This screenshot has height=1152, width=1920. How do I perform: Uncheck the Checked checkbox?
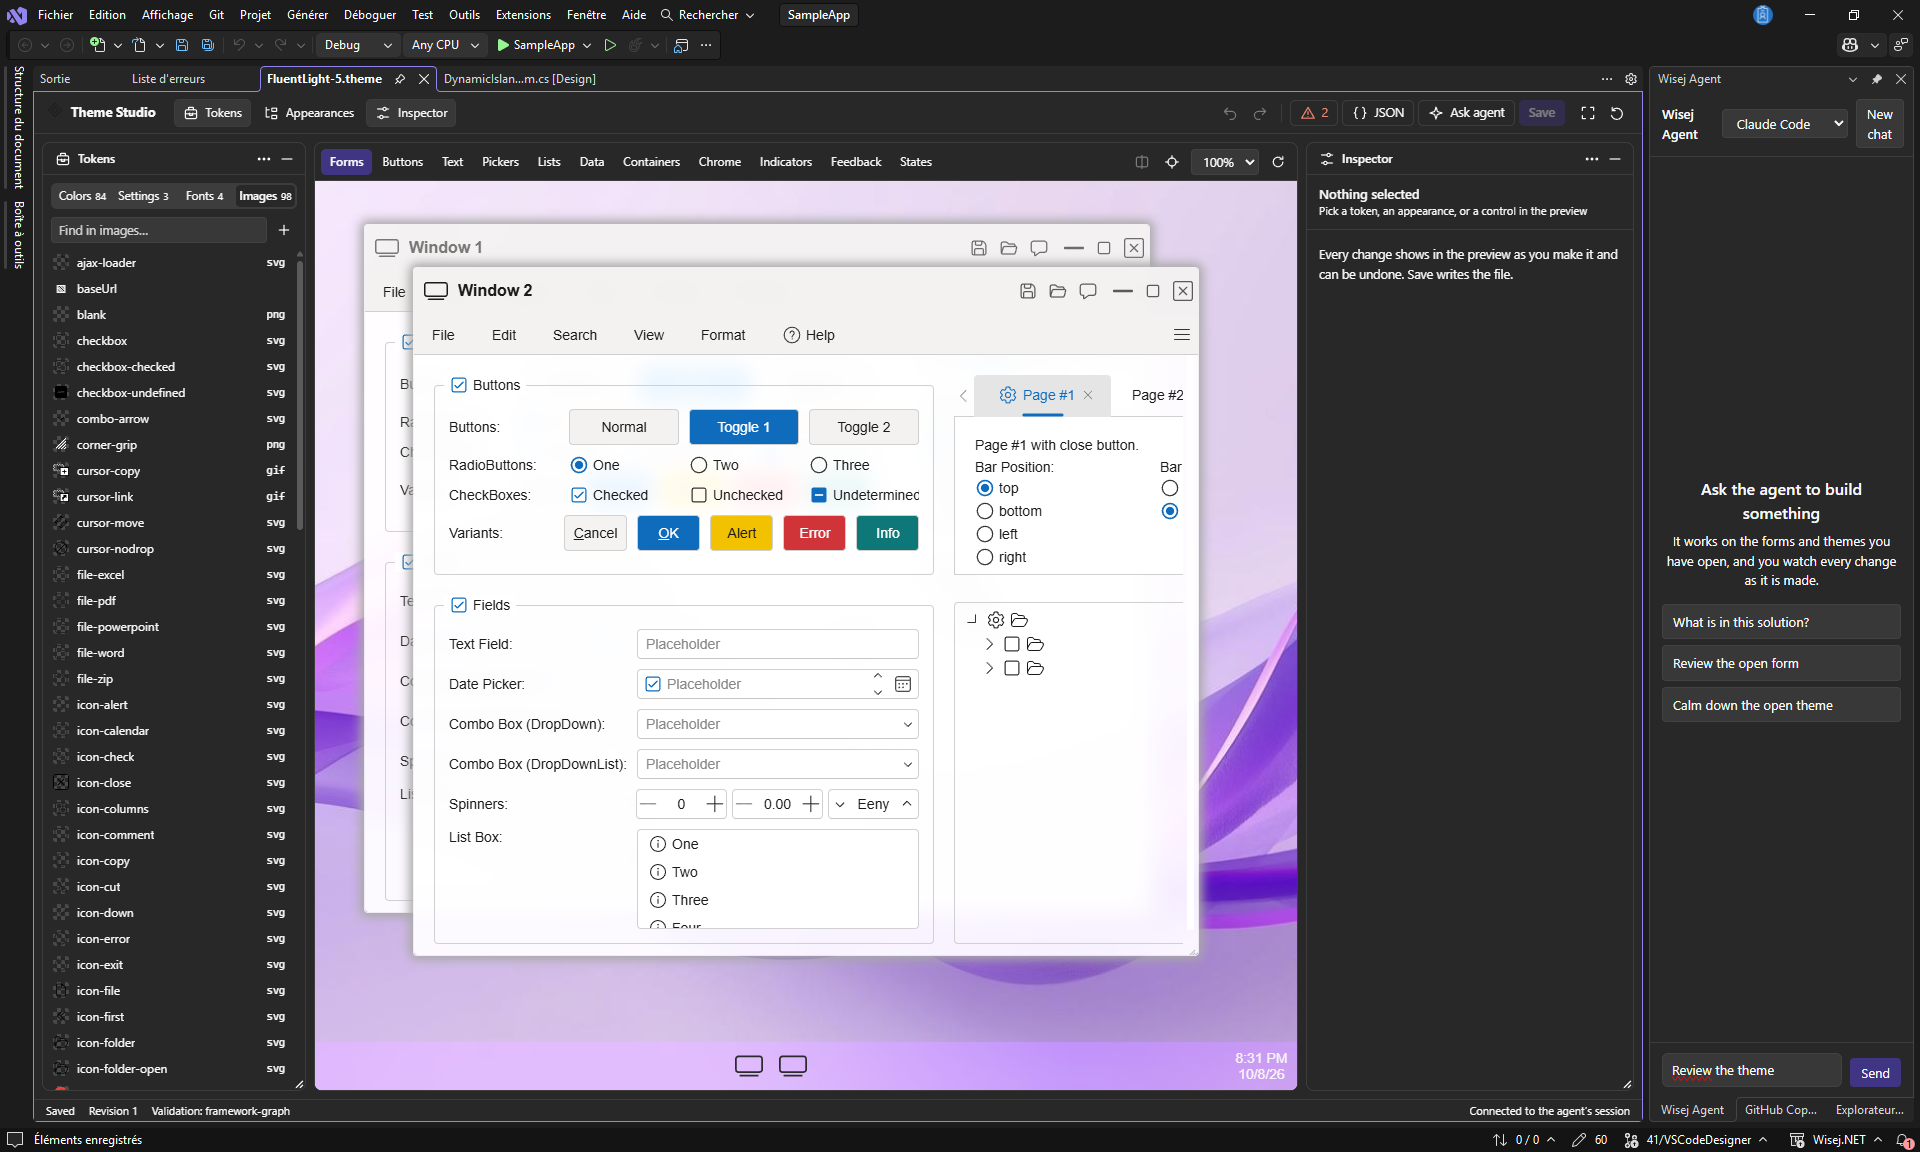click(579, 495)
